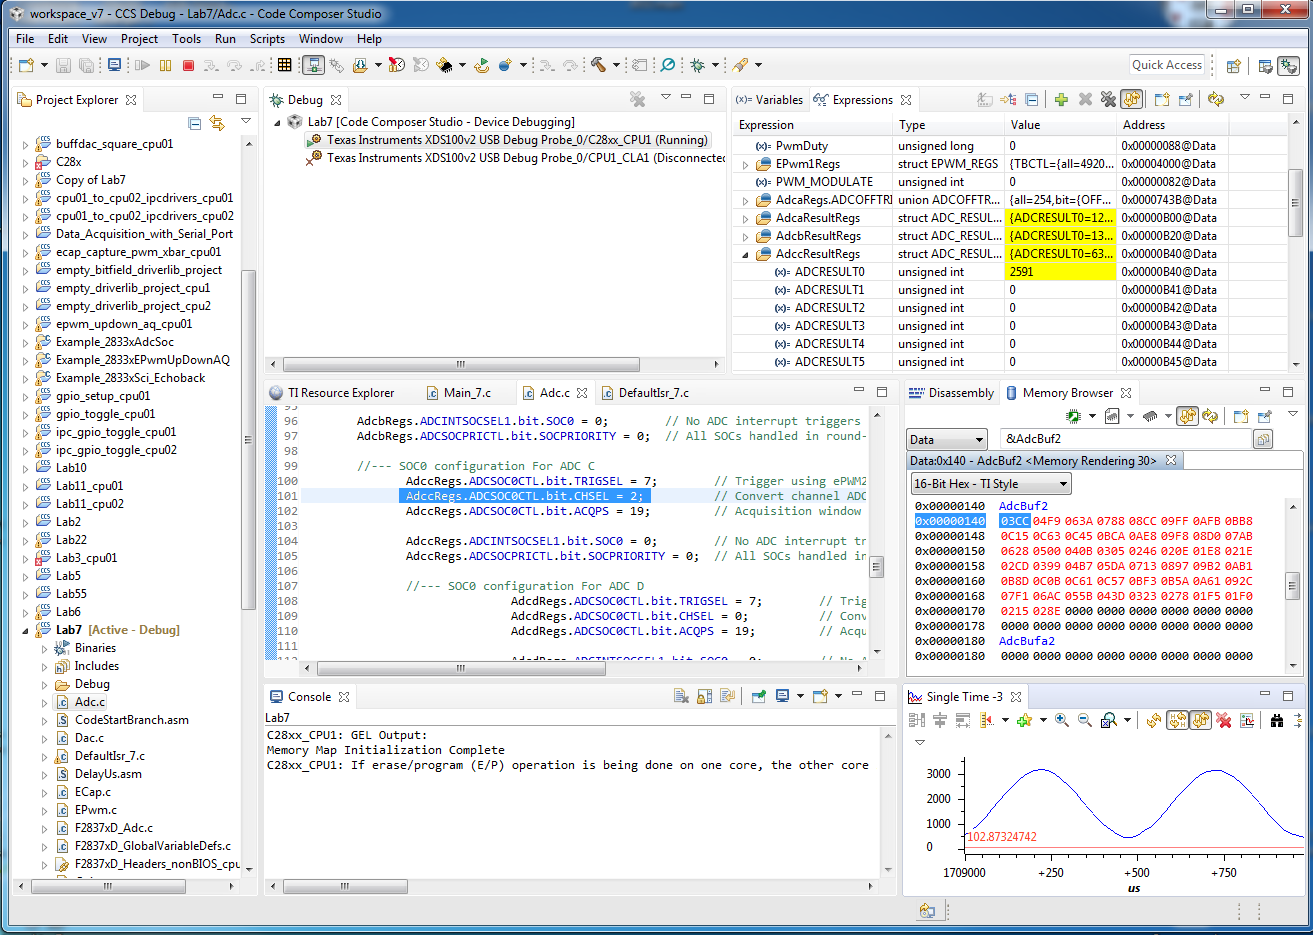This screenshot has height=935, width=1313.
Task: Open the Data memory page dropdown
Action: 947,440
